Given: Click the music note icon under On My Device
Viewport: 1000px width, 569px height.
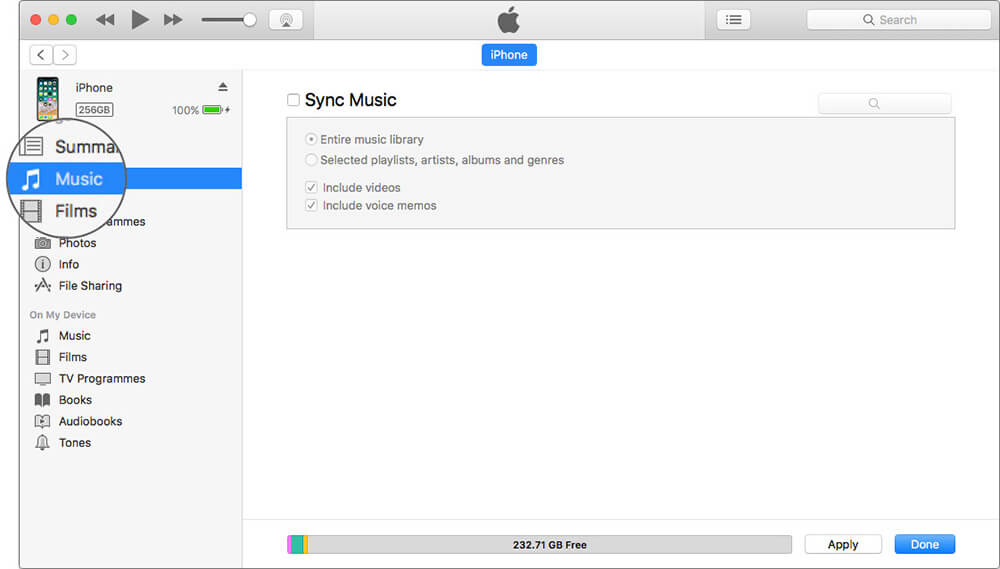Looking at the screenshot, I should point(43,336).
